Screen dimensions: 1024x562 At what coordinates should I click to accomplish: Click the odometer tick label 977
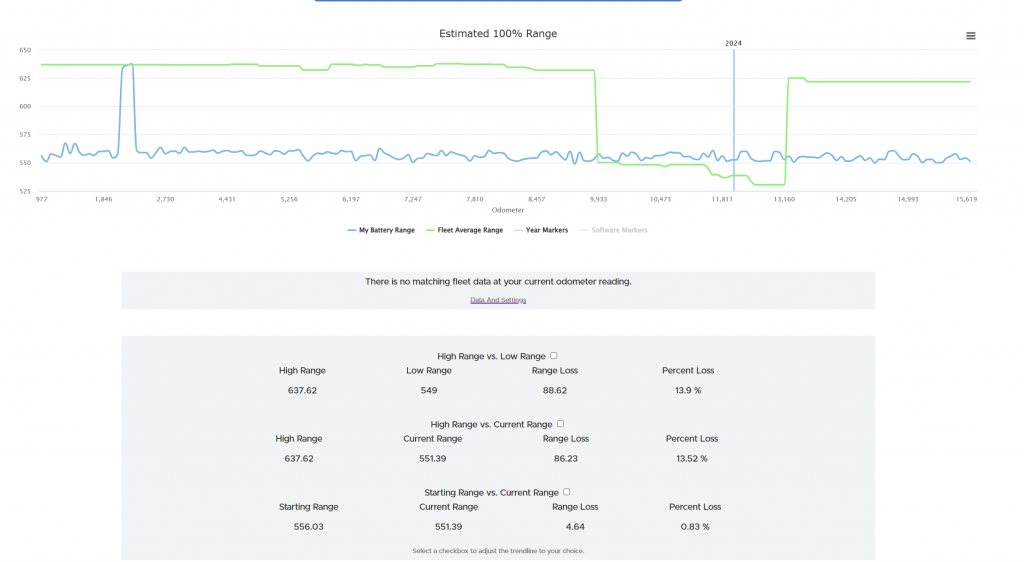42,199
